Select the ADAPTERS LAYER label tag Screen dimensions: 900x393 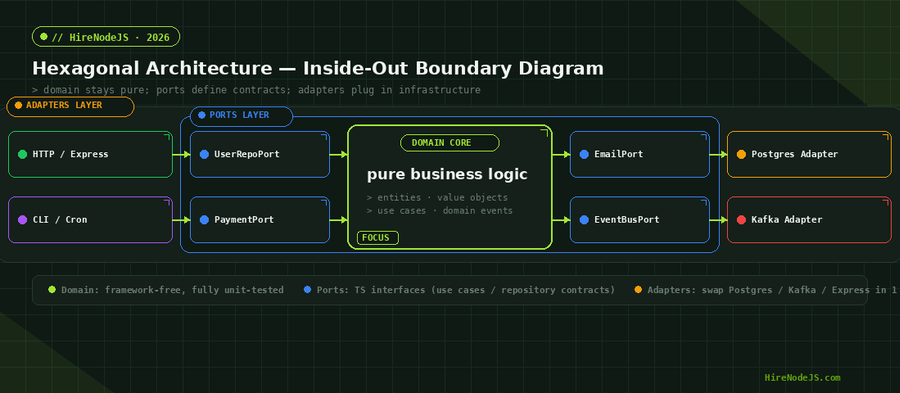point(70,106)
